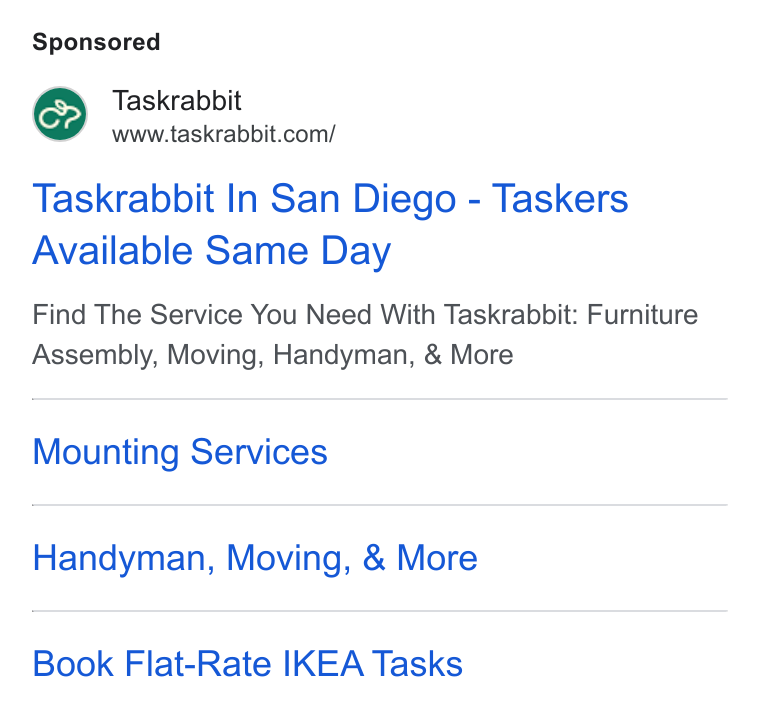Open the Taskrabbit In San Diego headline
This screenshot has height=716, width=760.
pyautogui.click(x=330, y=224)
